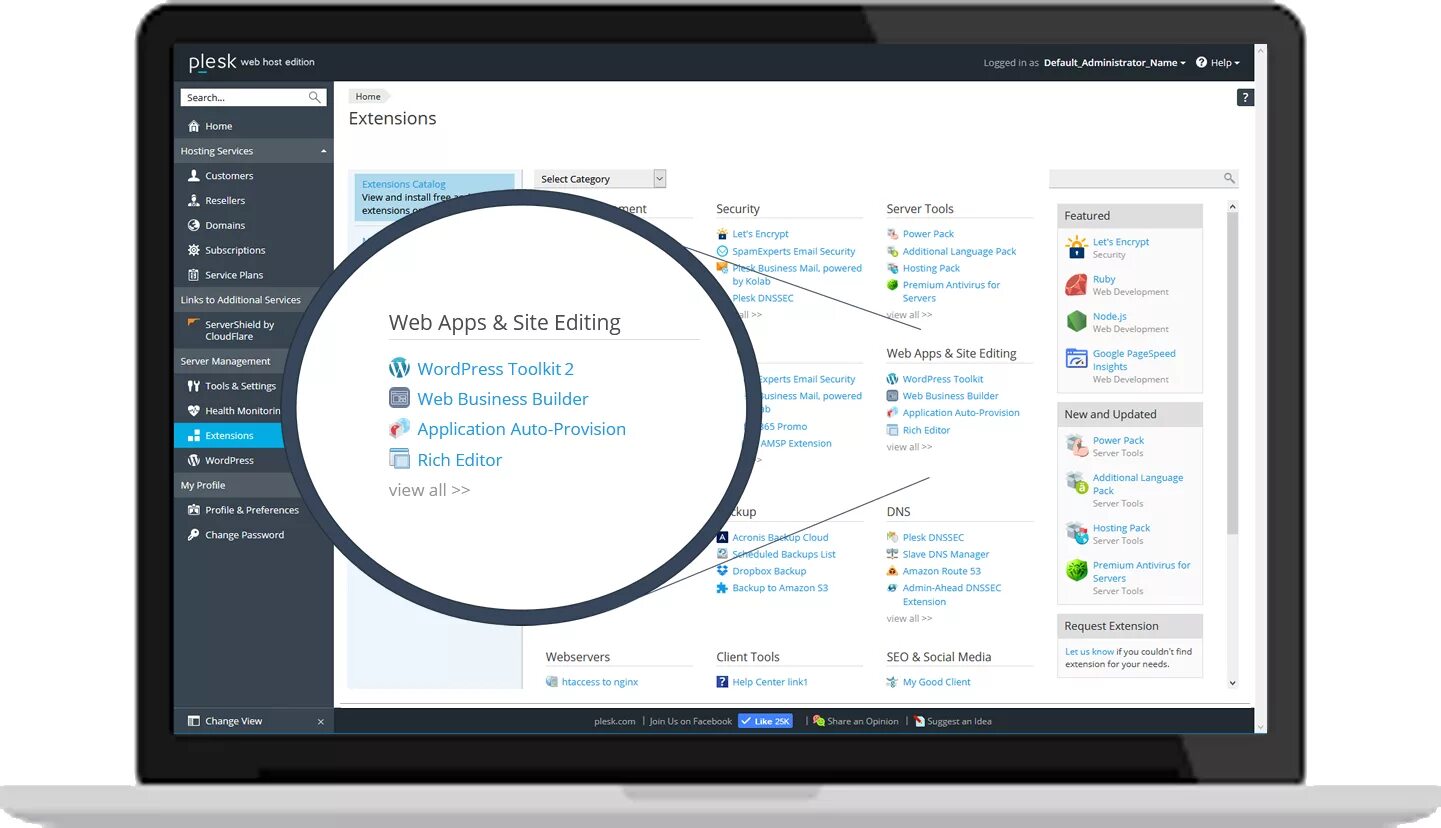This screenshot has height=828, width=1441.
Task: Click the Slave DNS Manager link
Action: point(946,554)
